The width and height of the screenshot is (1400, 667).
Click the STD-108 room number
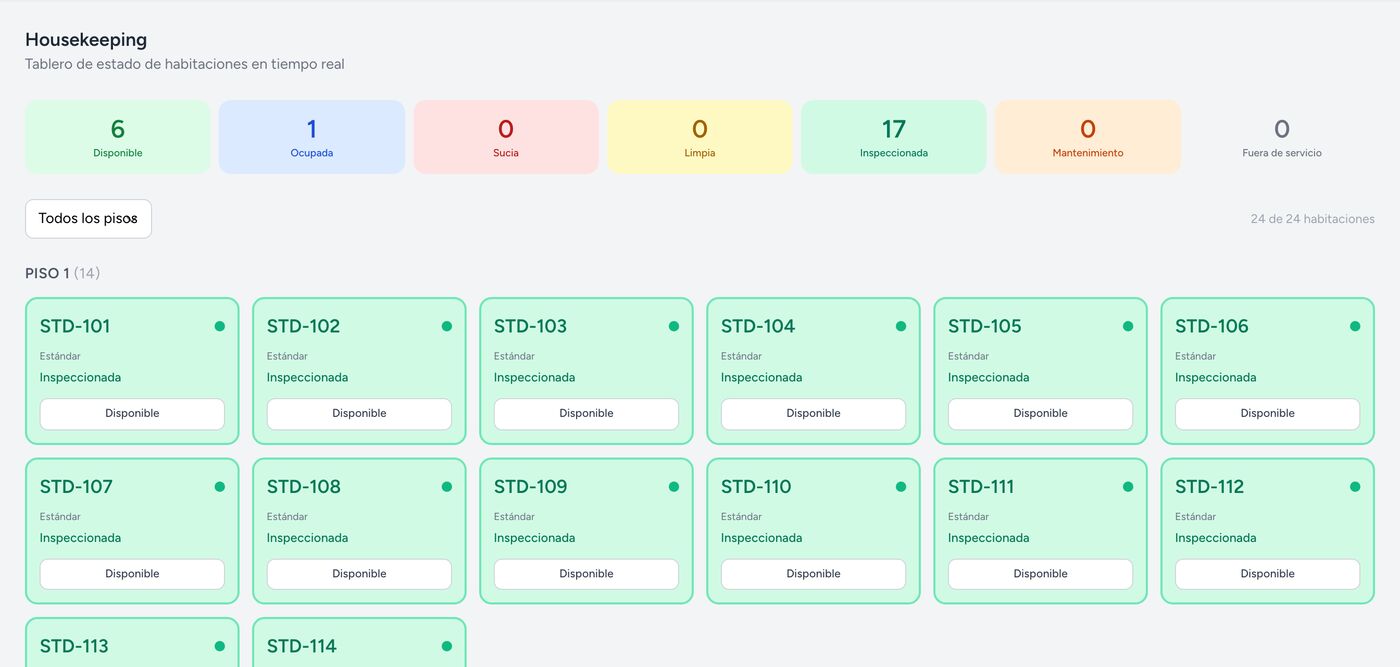304,487
